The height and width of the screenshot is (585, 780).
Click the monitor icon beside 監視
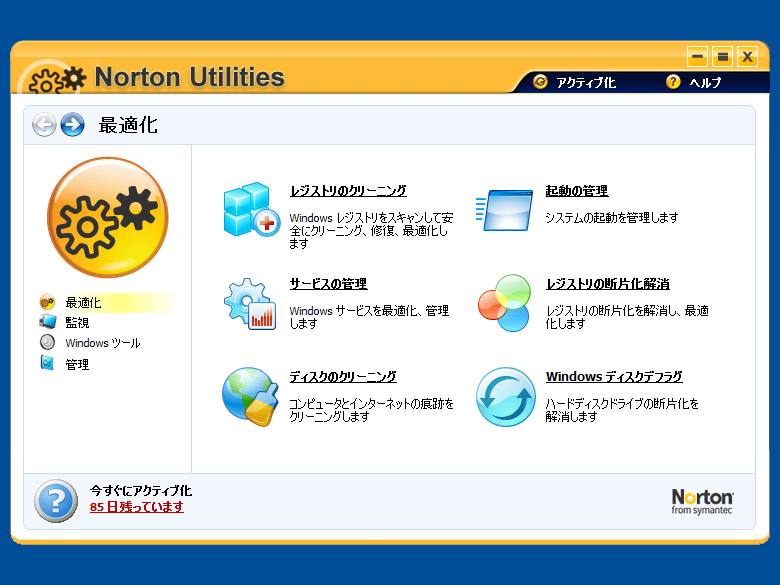[48, 322]
